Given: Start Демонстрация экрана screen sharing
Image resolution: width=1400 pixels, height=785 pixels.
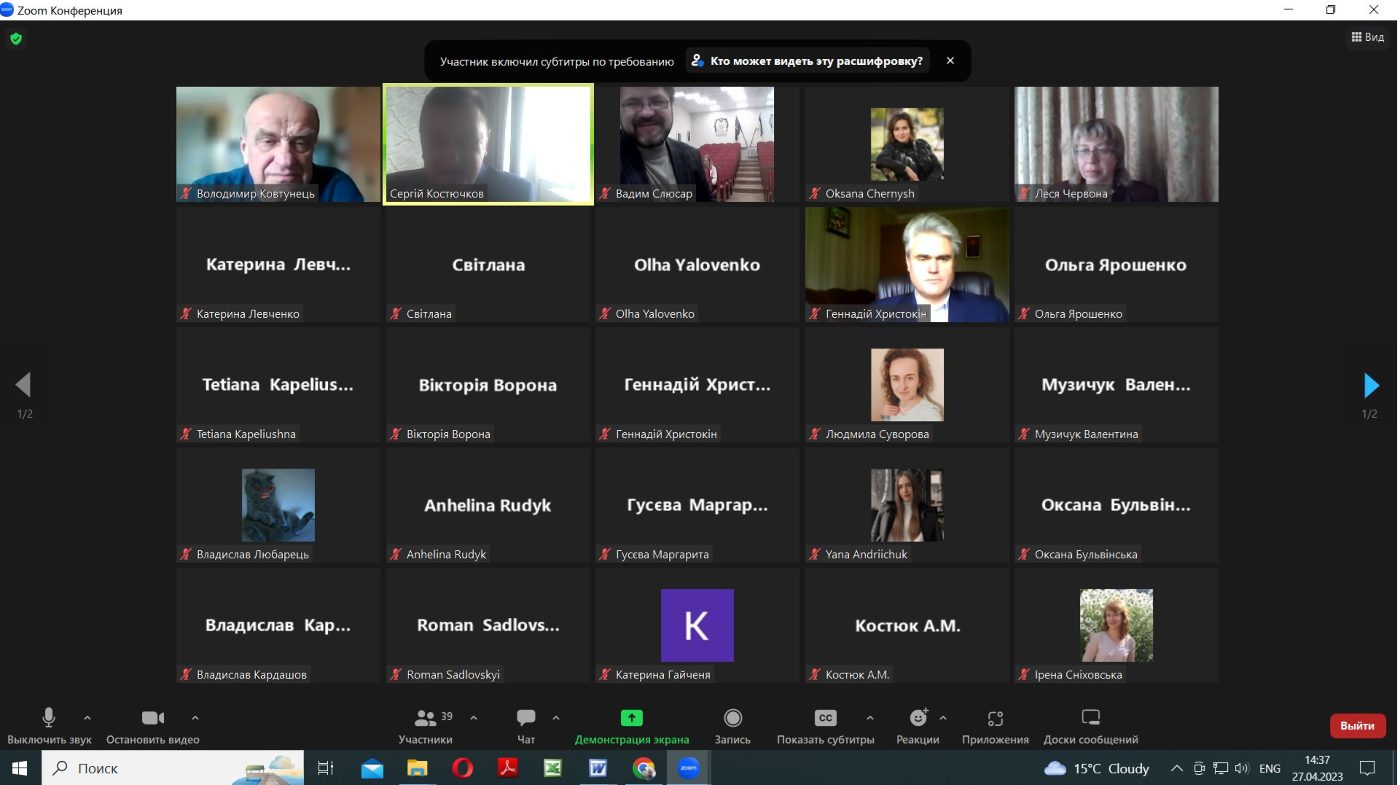Looking at the screenshot, I should point(631,727).
